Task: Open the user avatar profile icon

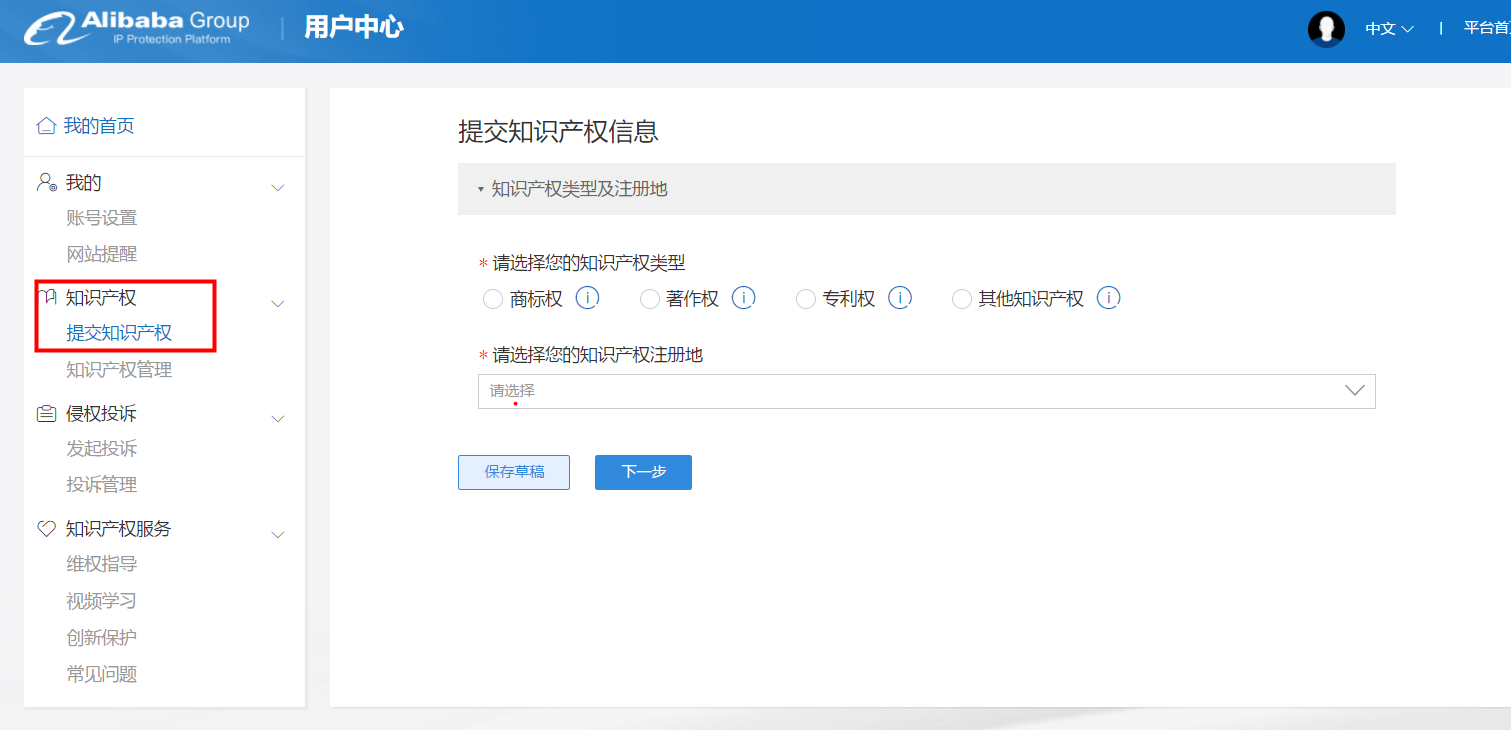Action: [1326, 29]
